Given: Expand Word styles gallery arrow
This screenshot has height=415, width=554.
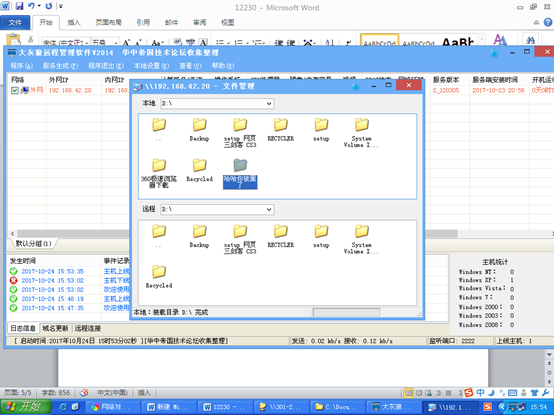Looking at the screenshot, I should (482, 40).
